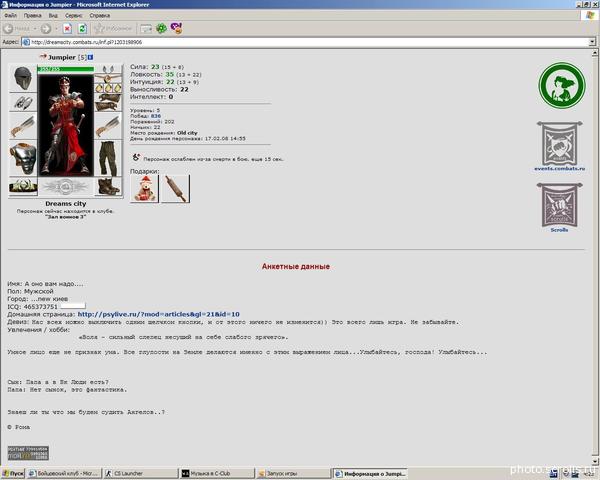The width and height of the screenshot is (600, 480).
Task: Select the earrings equipment slot
Action: [109, 69]
